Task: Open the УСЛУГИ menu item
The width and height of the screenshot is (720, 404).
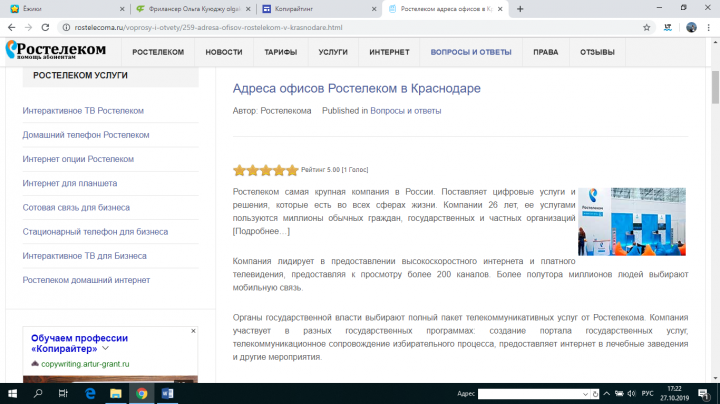Action: coord(333,52)
